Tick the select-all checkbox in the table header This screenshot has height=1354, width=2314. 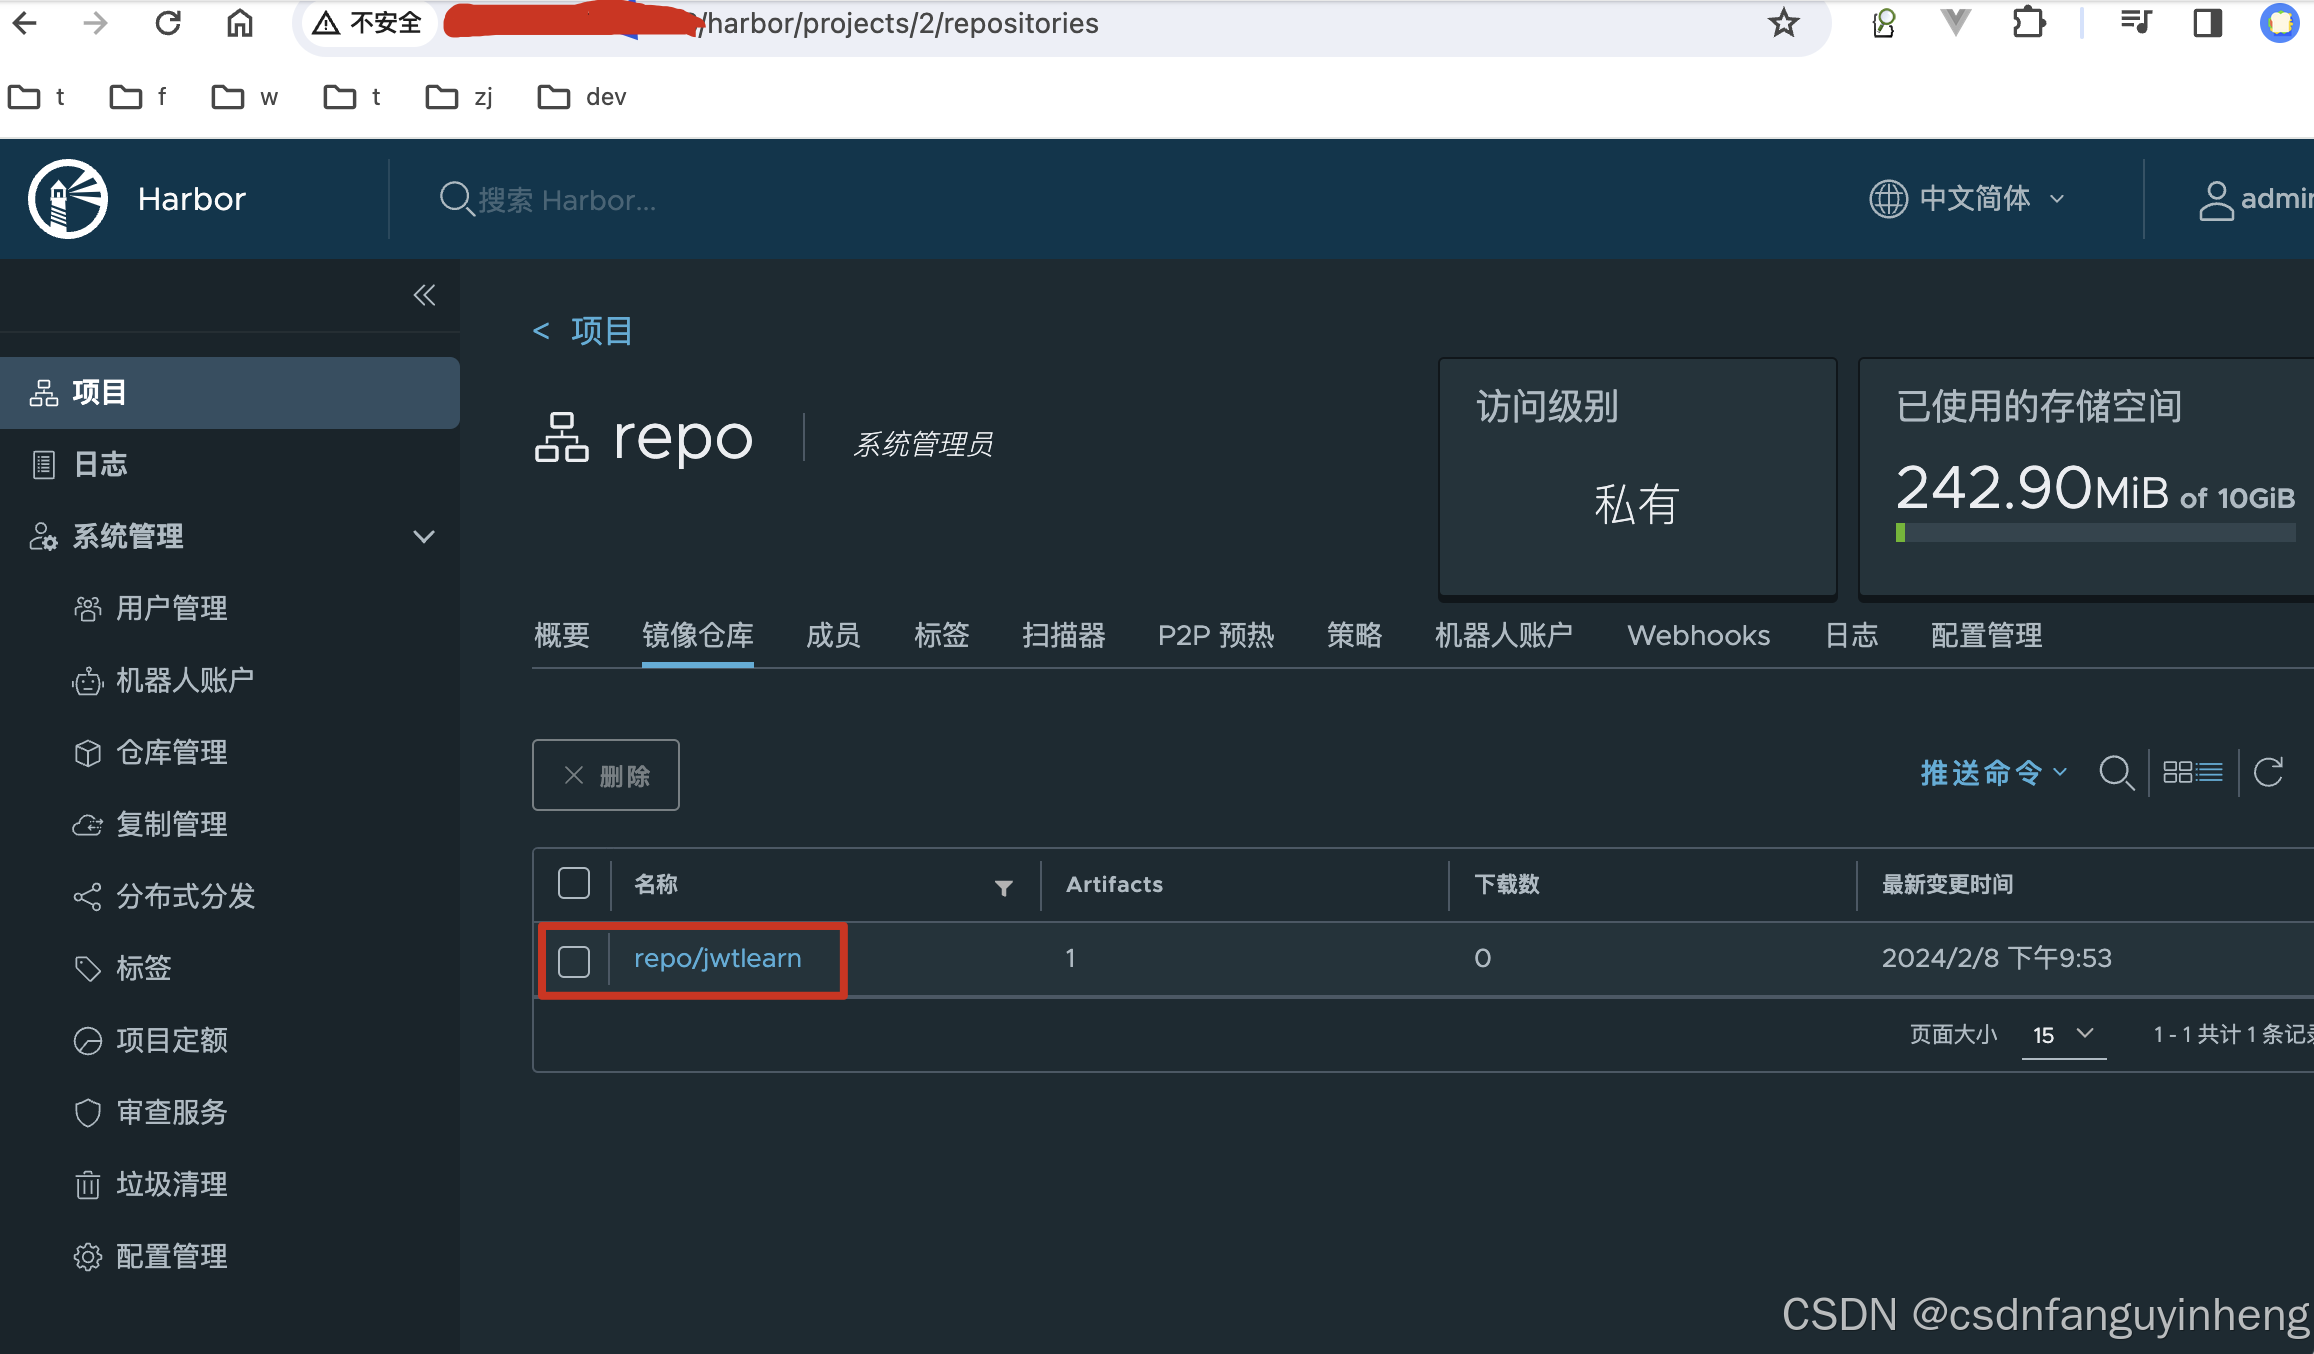574,883
